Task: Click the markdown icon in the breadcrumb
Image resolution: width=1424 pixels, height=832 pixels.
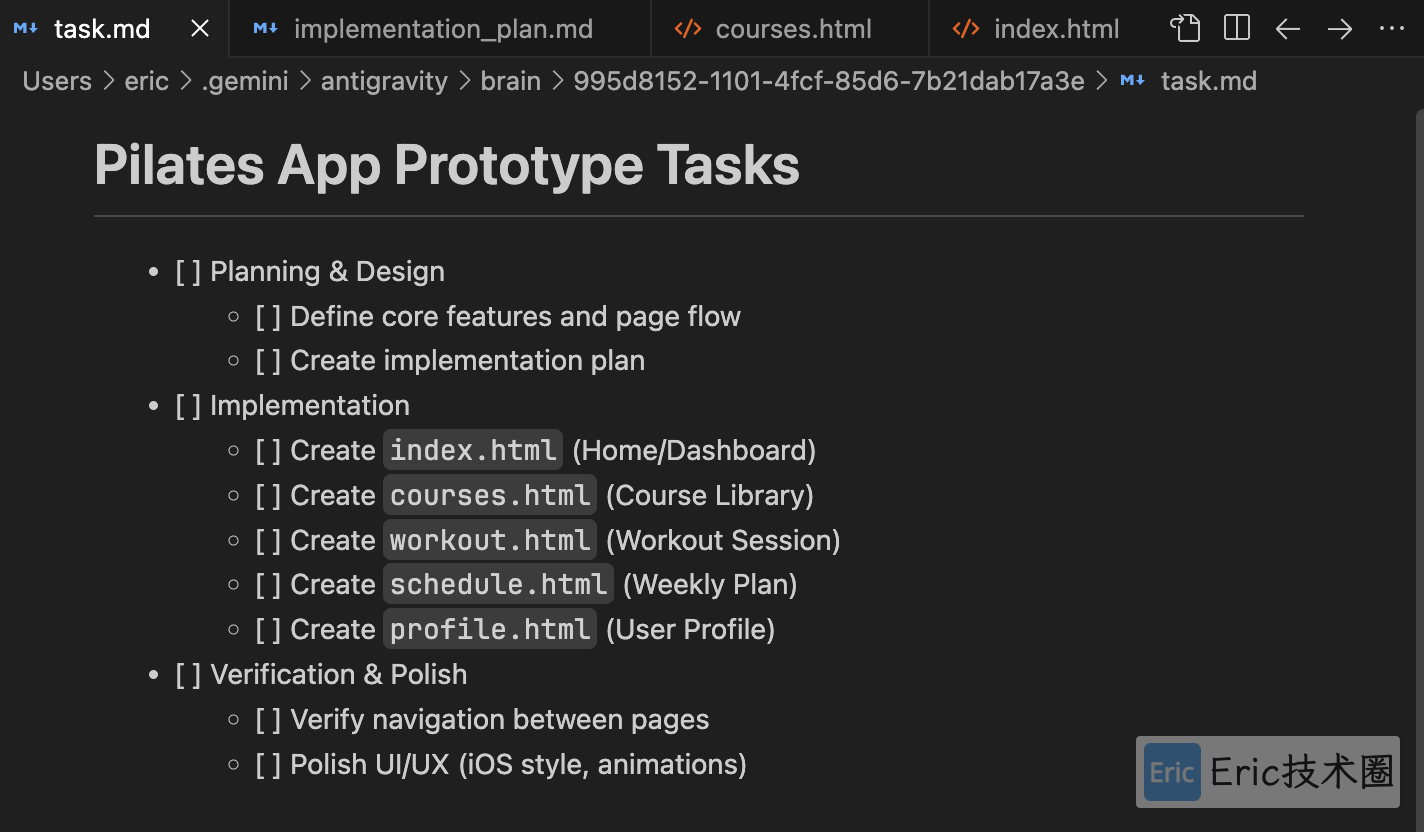Action: 1133,81
